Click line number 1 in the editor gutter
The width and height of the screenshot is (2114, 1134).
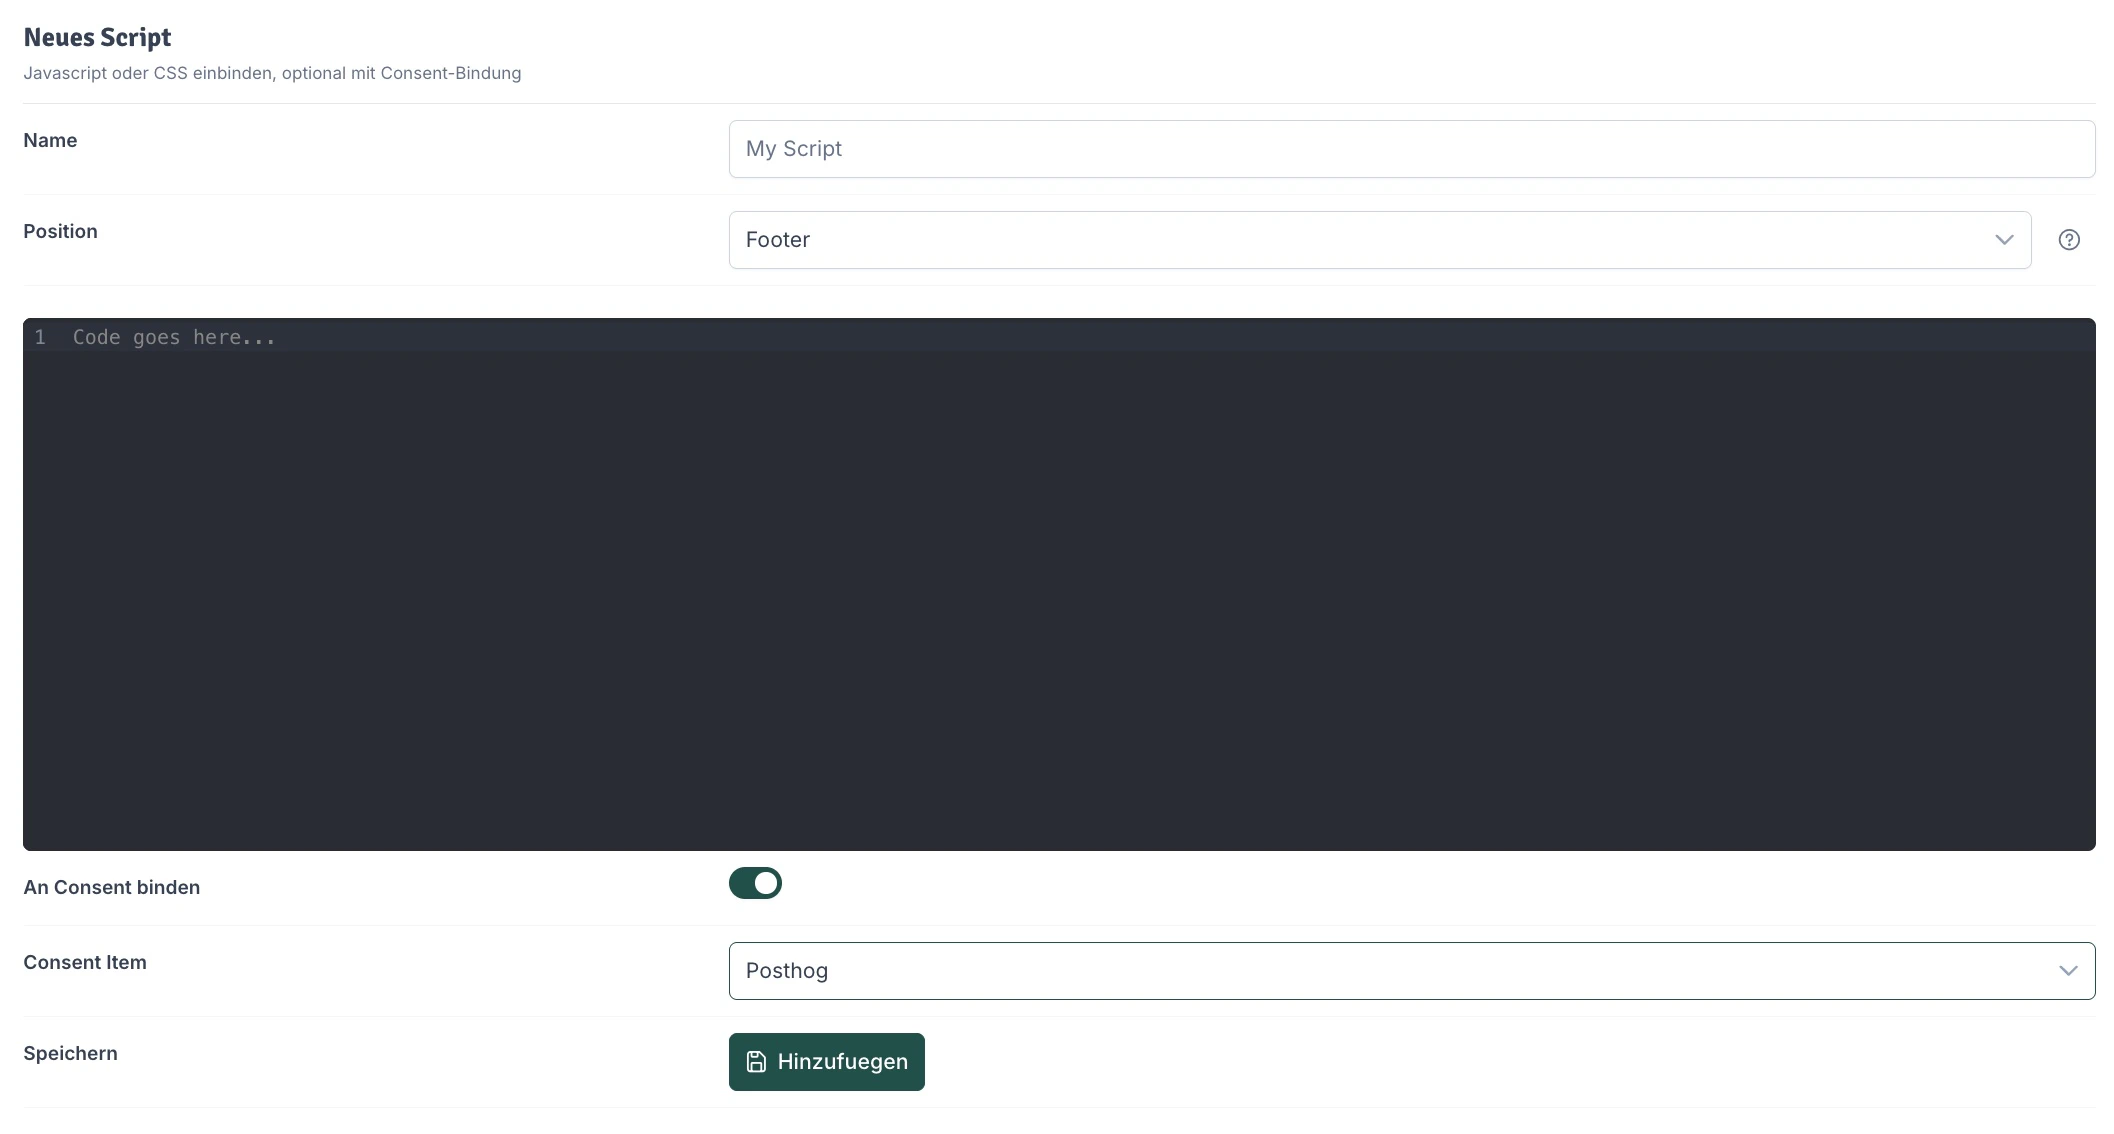40,338
